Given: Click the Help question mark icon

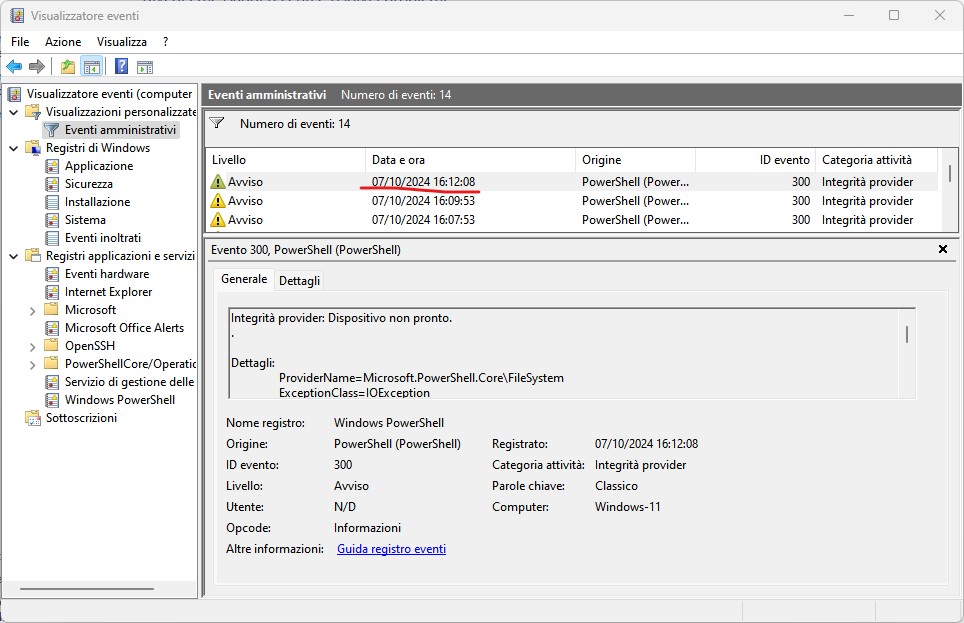Looking at the screenshot, I should click(121, 66).
